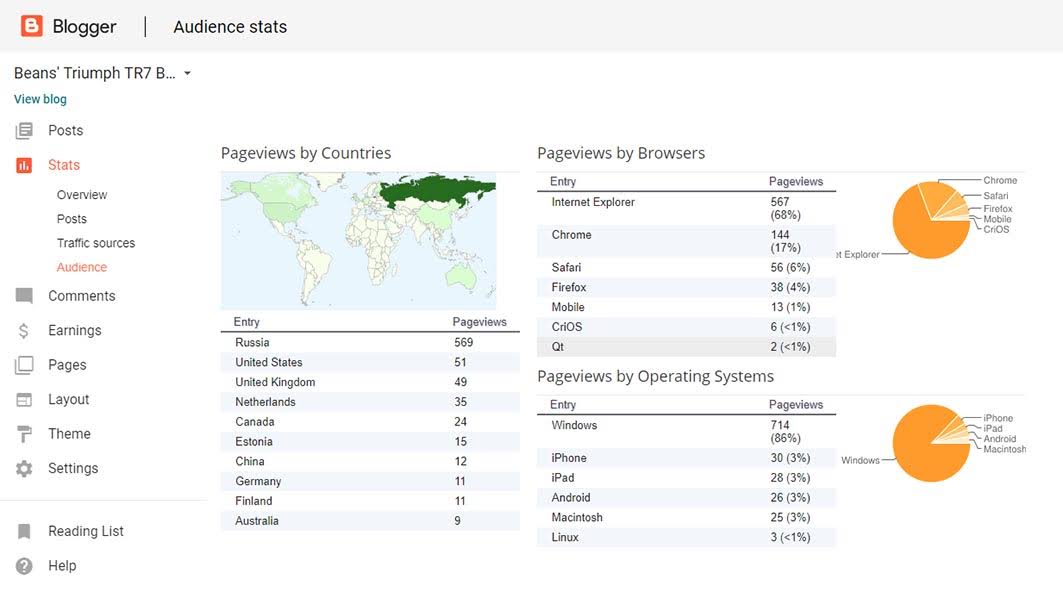
Task: Click the Blogger wordmark text
Action: tap(84, 26)
